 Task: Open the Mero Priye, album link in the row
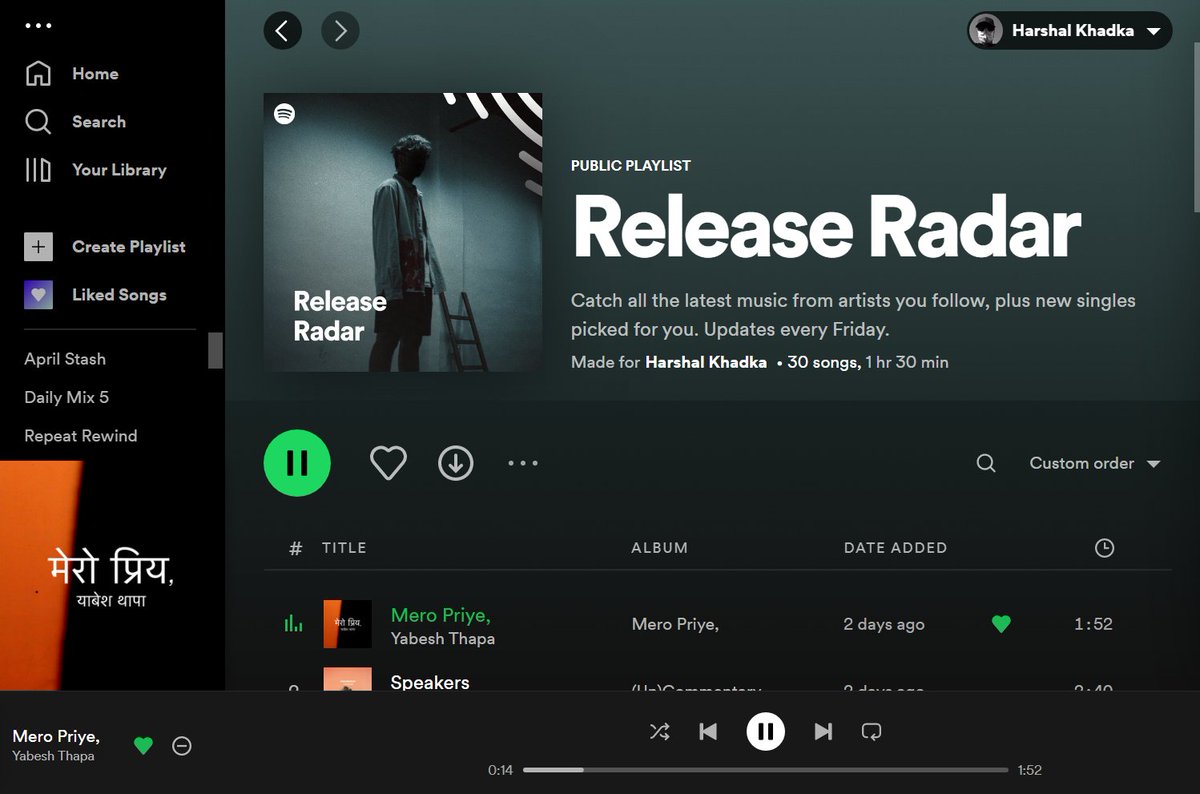tap(675, 624)
